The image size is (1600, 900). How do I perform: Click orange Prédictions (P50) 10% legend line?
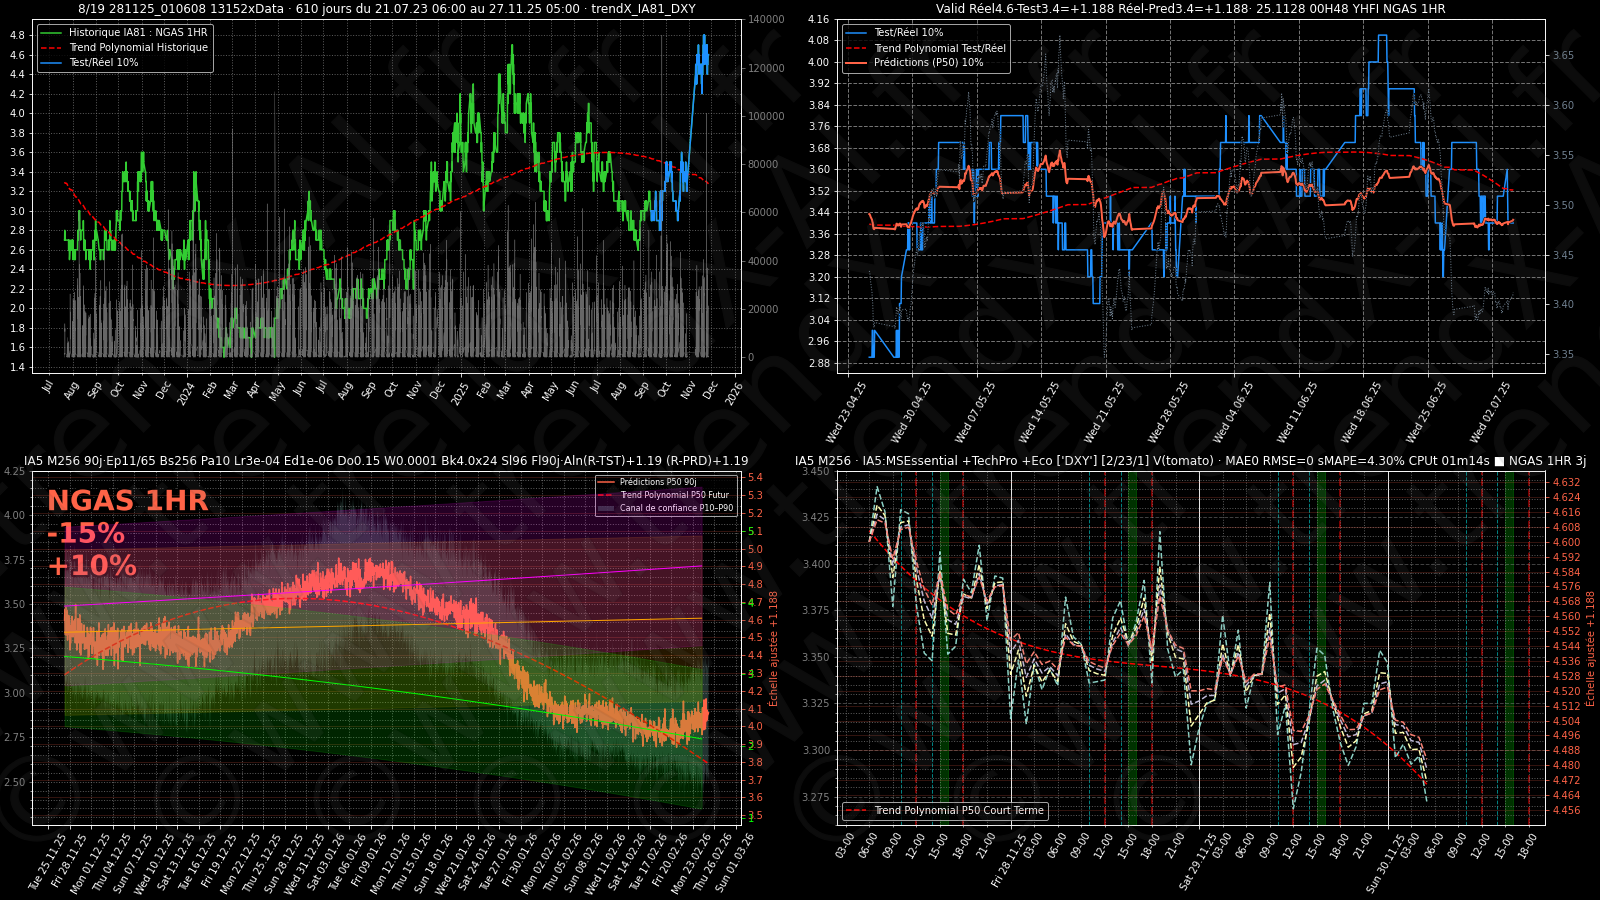pyautogui.click(x=857, y=63)
